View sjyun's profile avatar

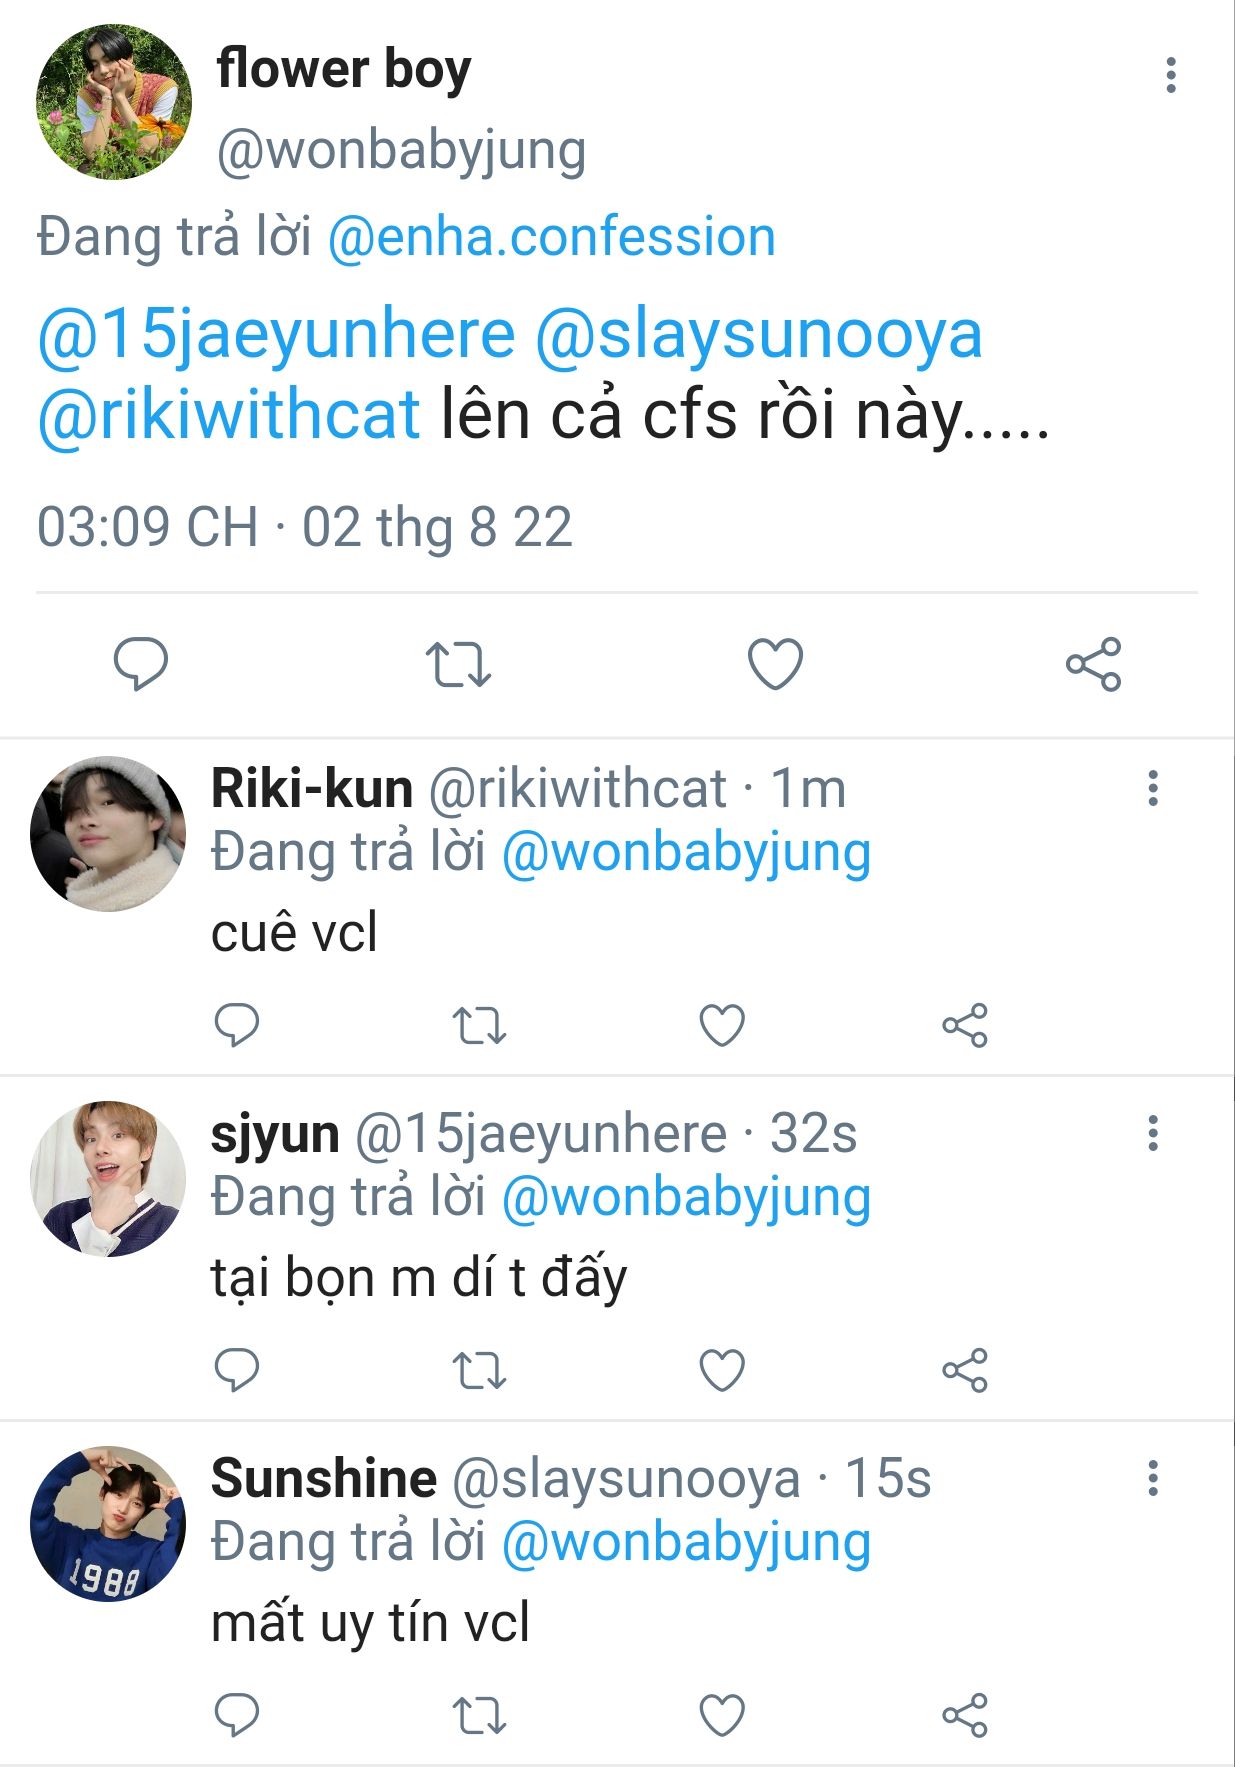pos(108,1178)
